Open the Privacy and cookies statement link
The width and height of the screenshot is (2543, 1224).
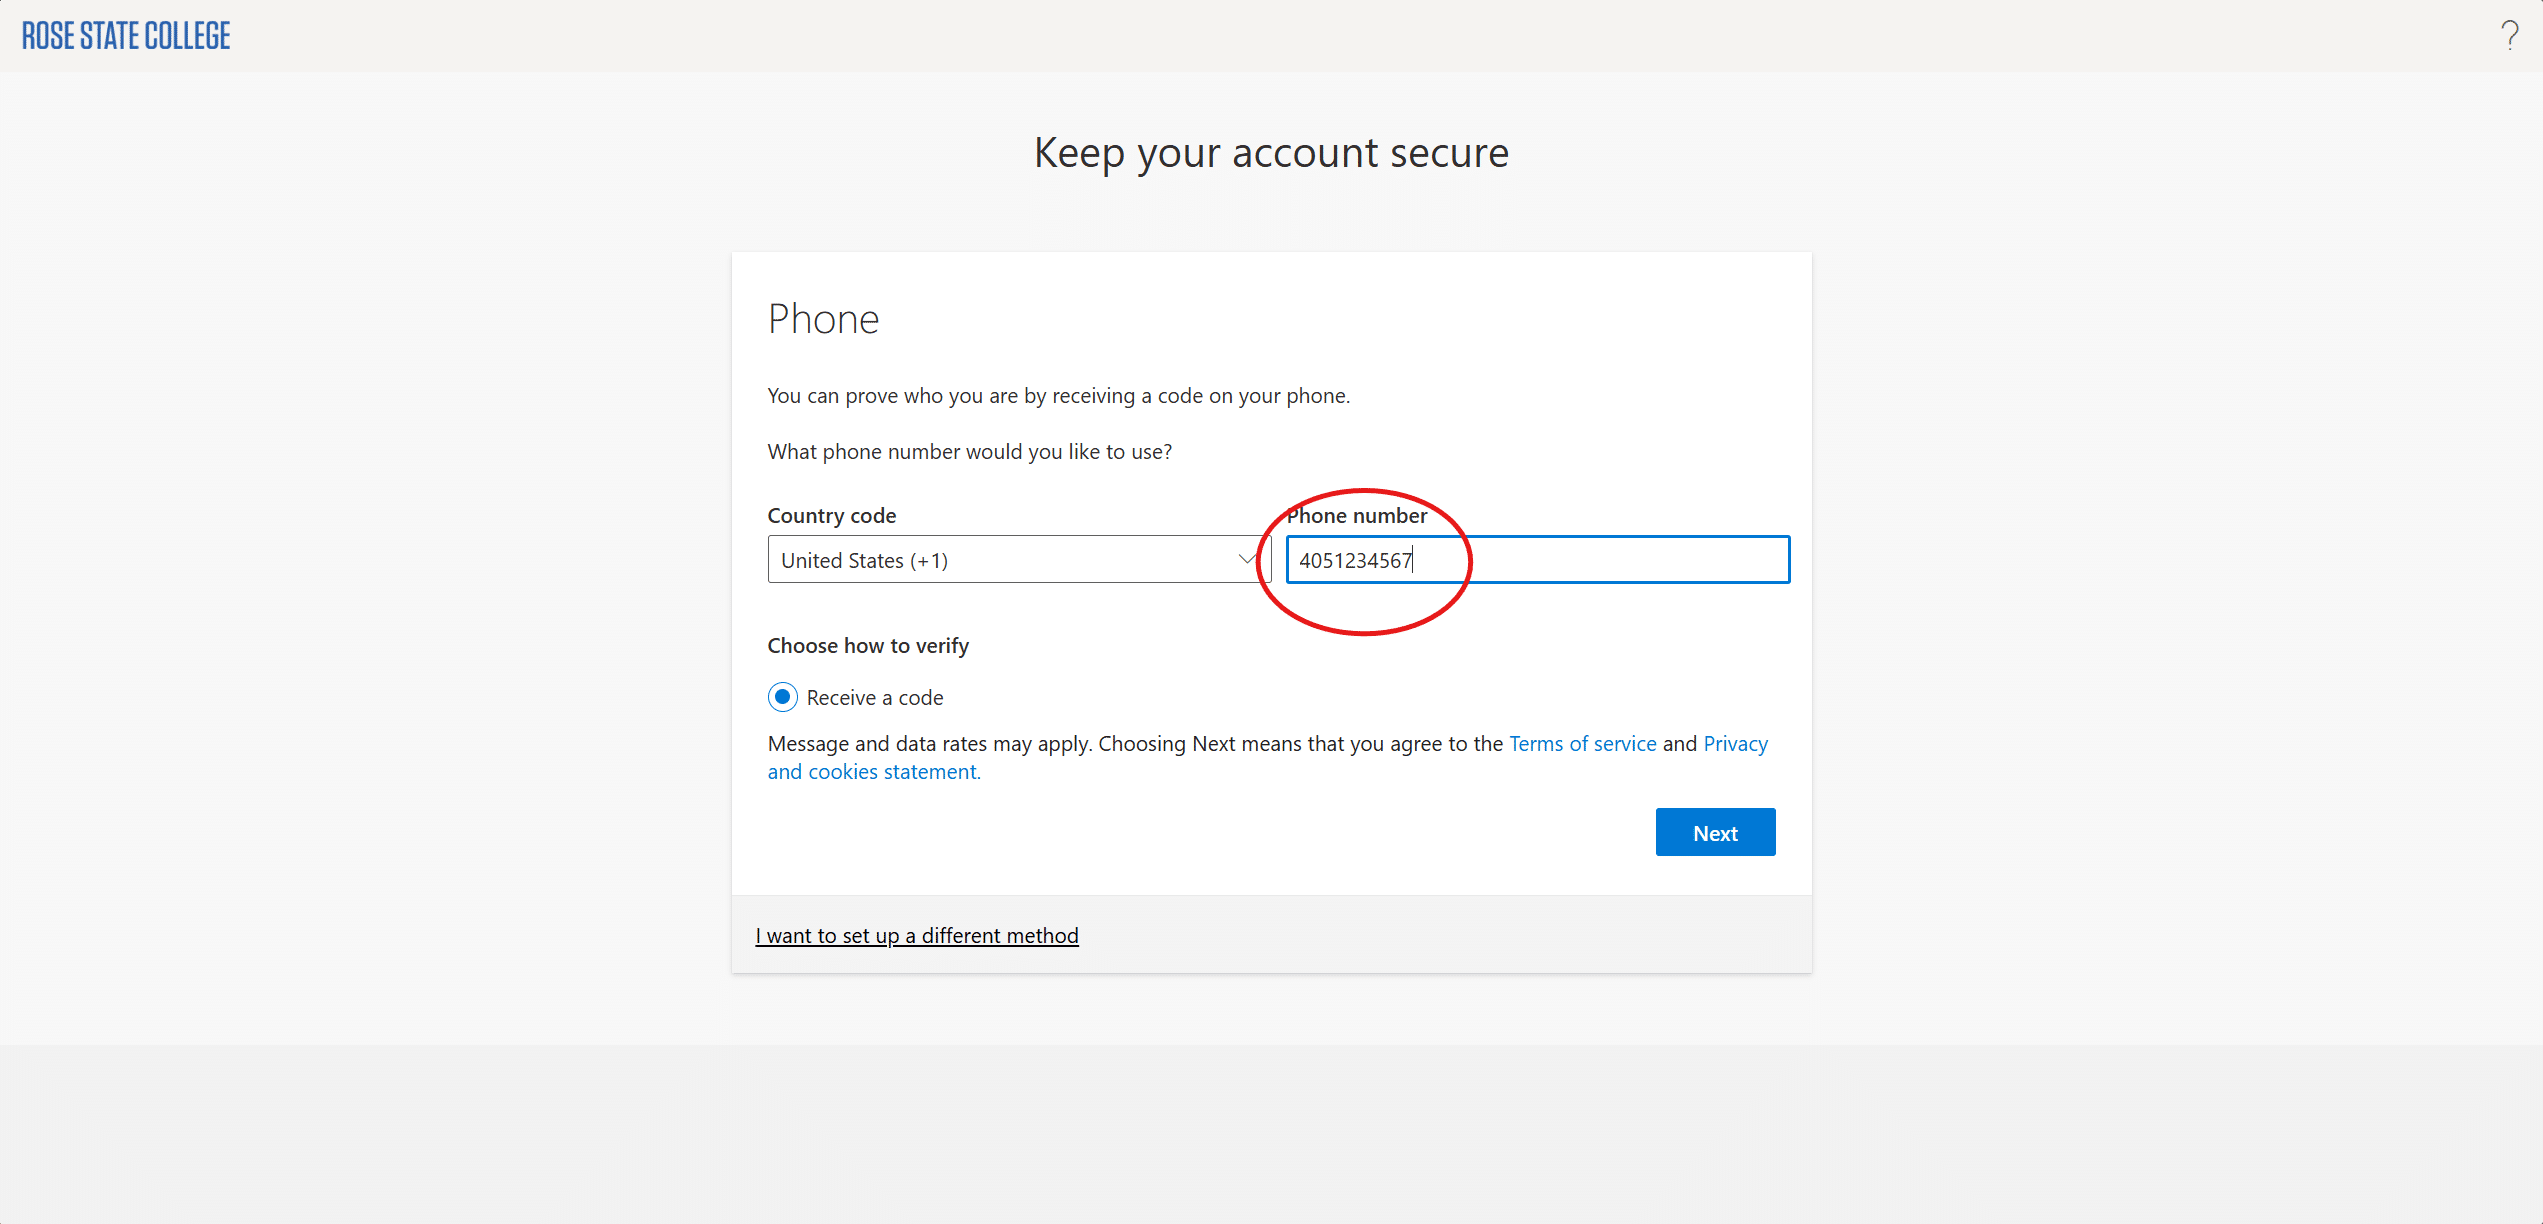873,772
